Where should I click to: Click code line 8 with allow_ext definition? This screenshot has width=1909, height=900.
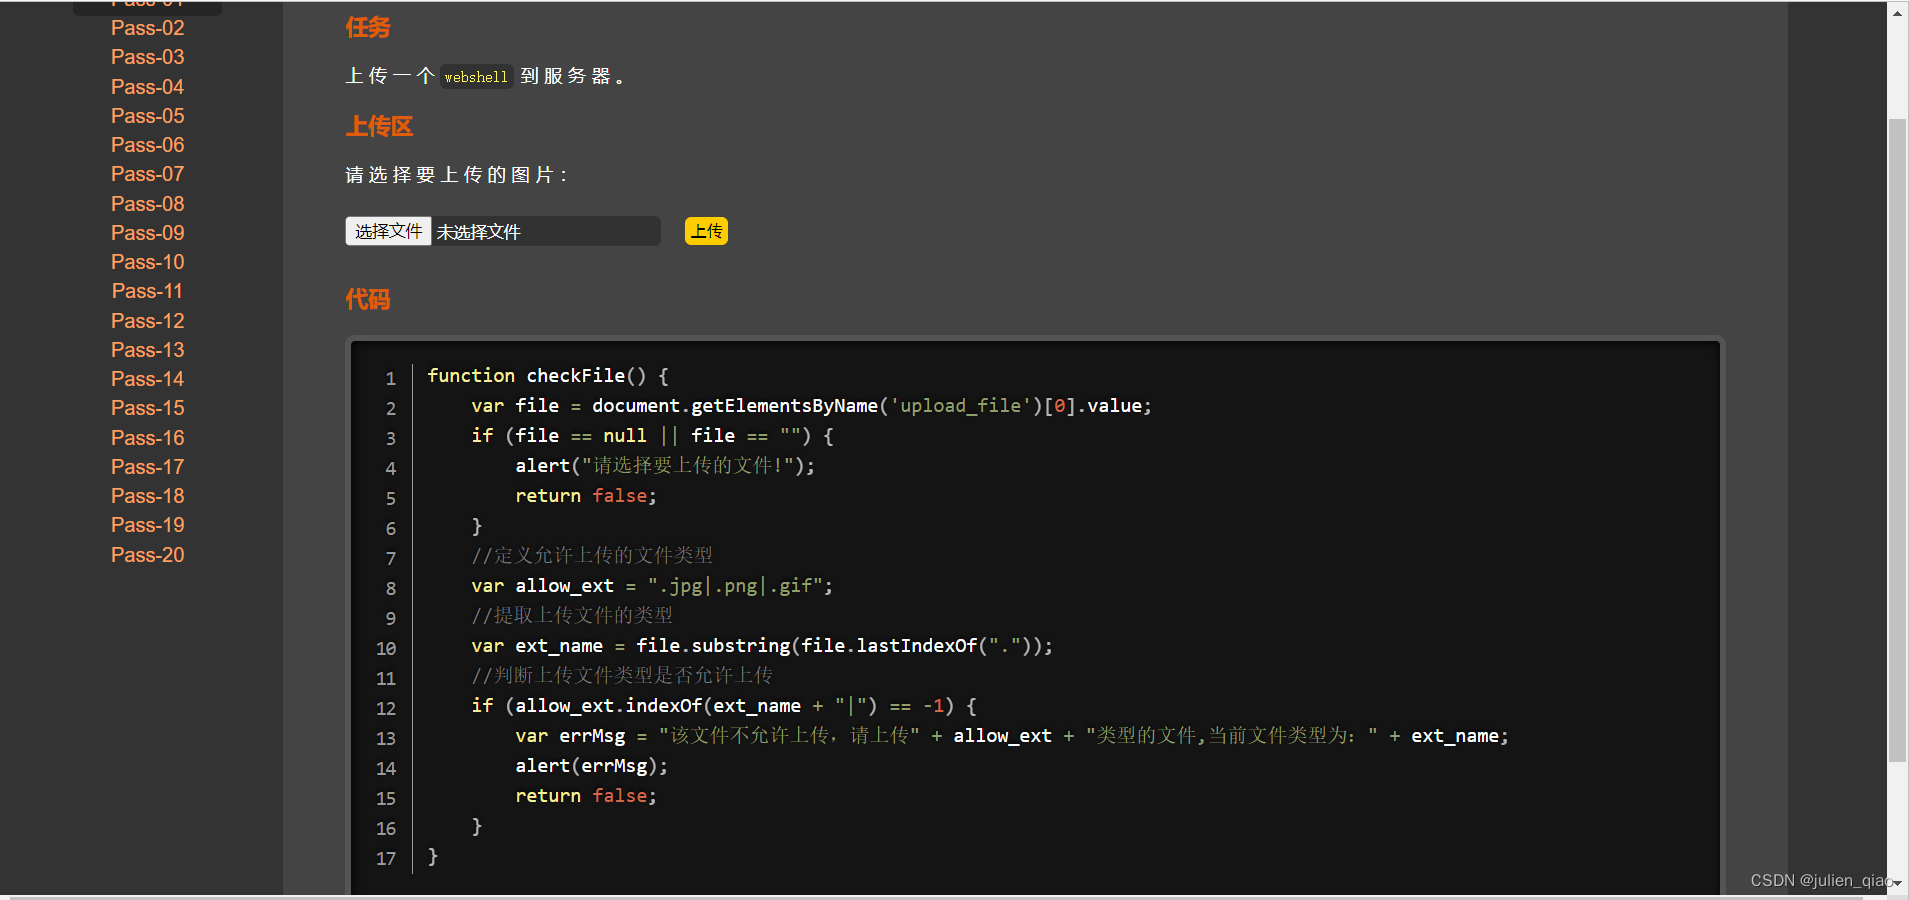point(651,586)
